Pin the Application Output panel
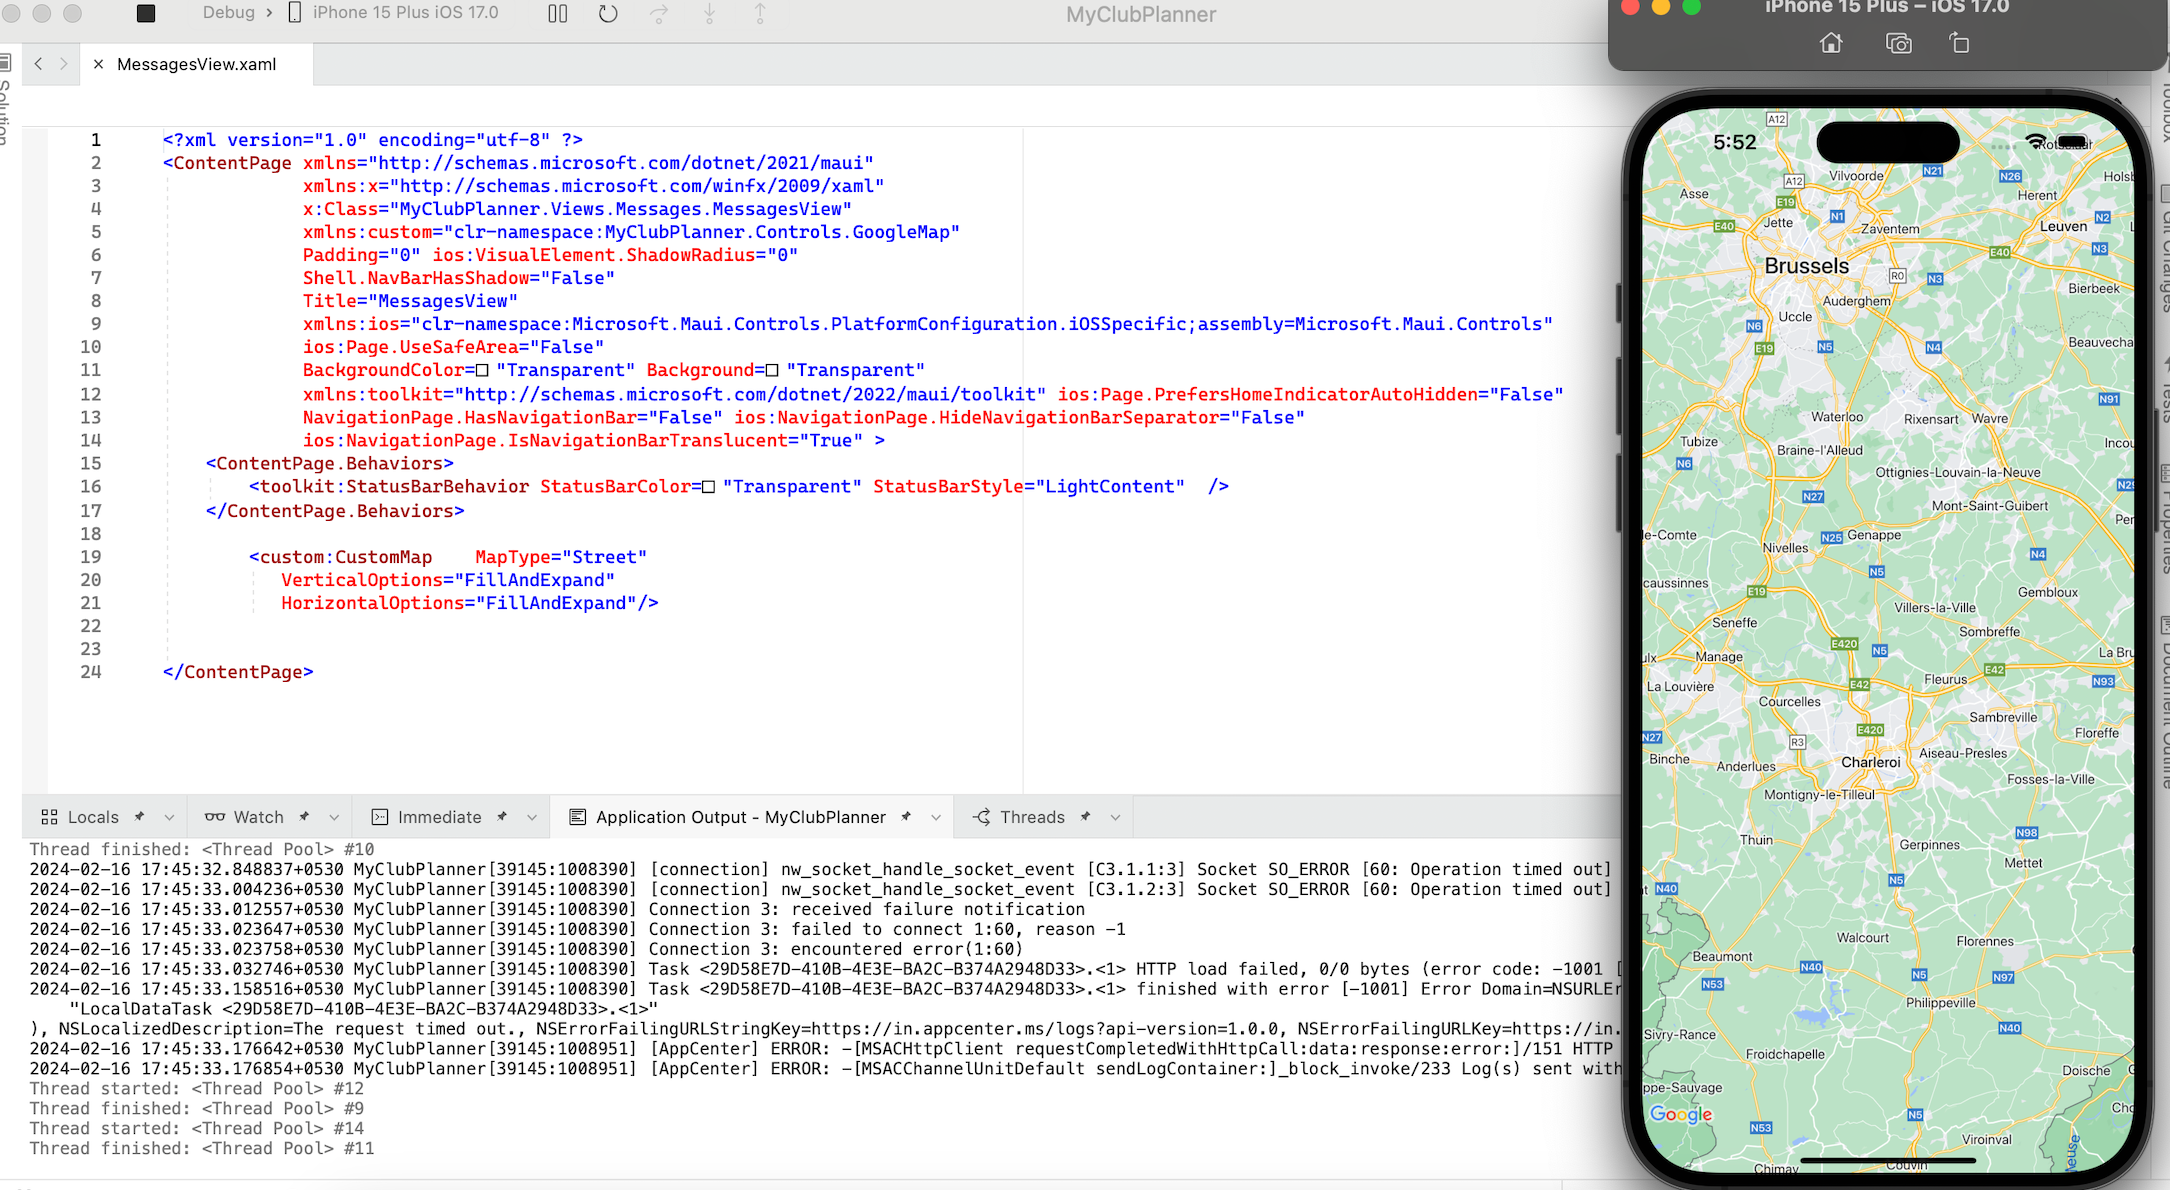 [907, 817]
